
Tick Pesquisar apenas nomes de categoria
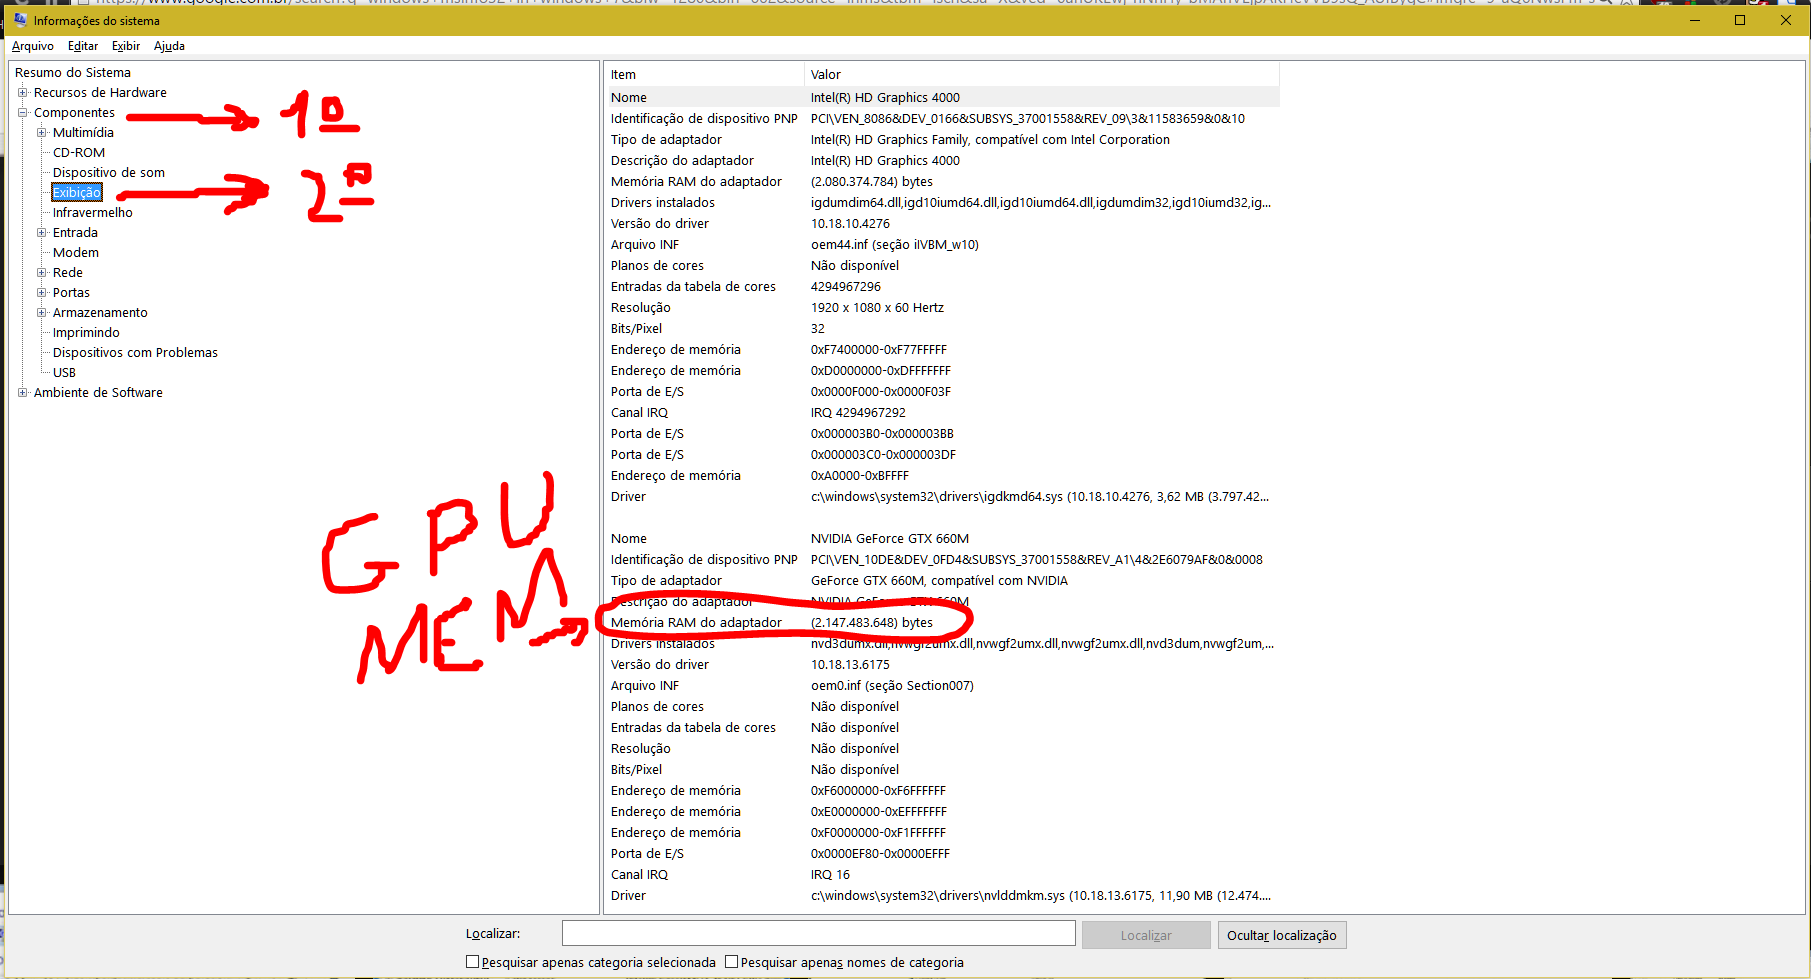pyautogui.click(x=732, y=962)
